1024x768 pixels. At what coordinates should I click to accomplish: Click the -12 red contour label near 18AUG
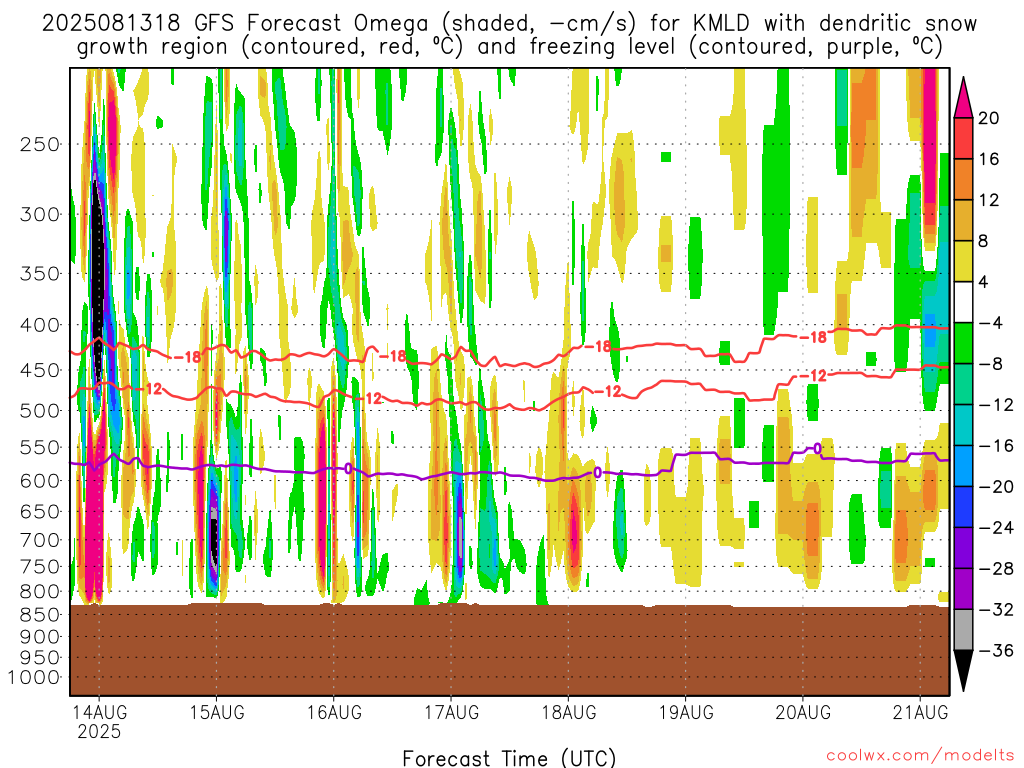pyautogui.click(x=607, y=391)
